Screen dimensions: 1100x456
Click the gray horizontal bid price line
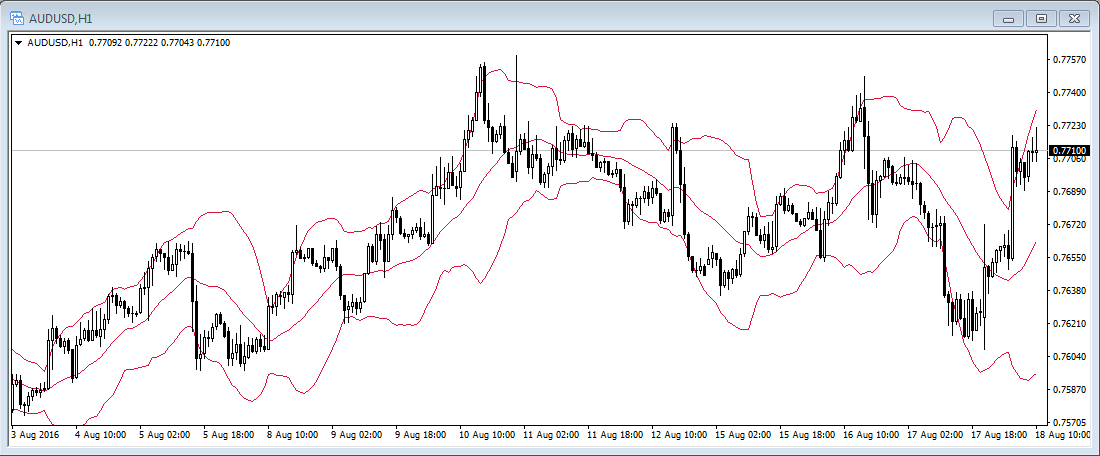point(300,150)
